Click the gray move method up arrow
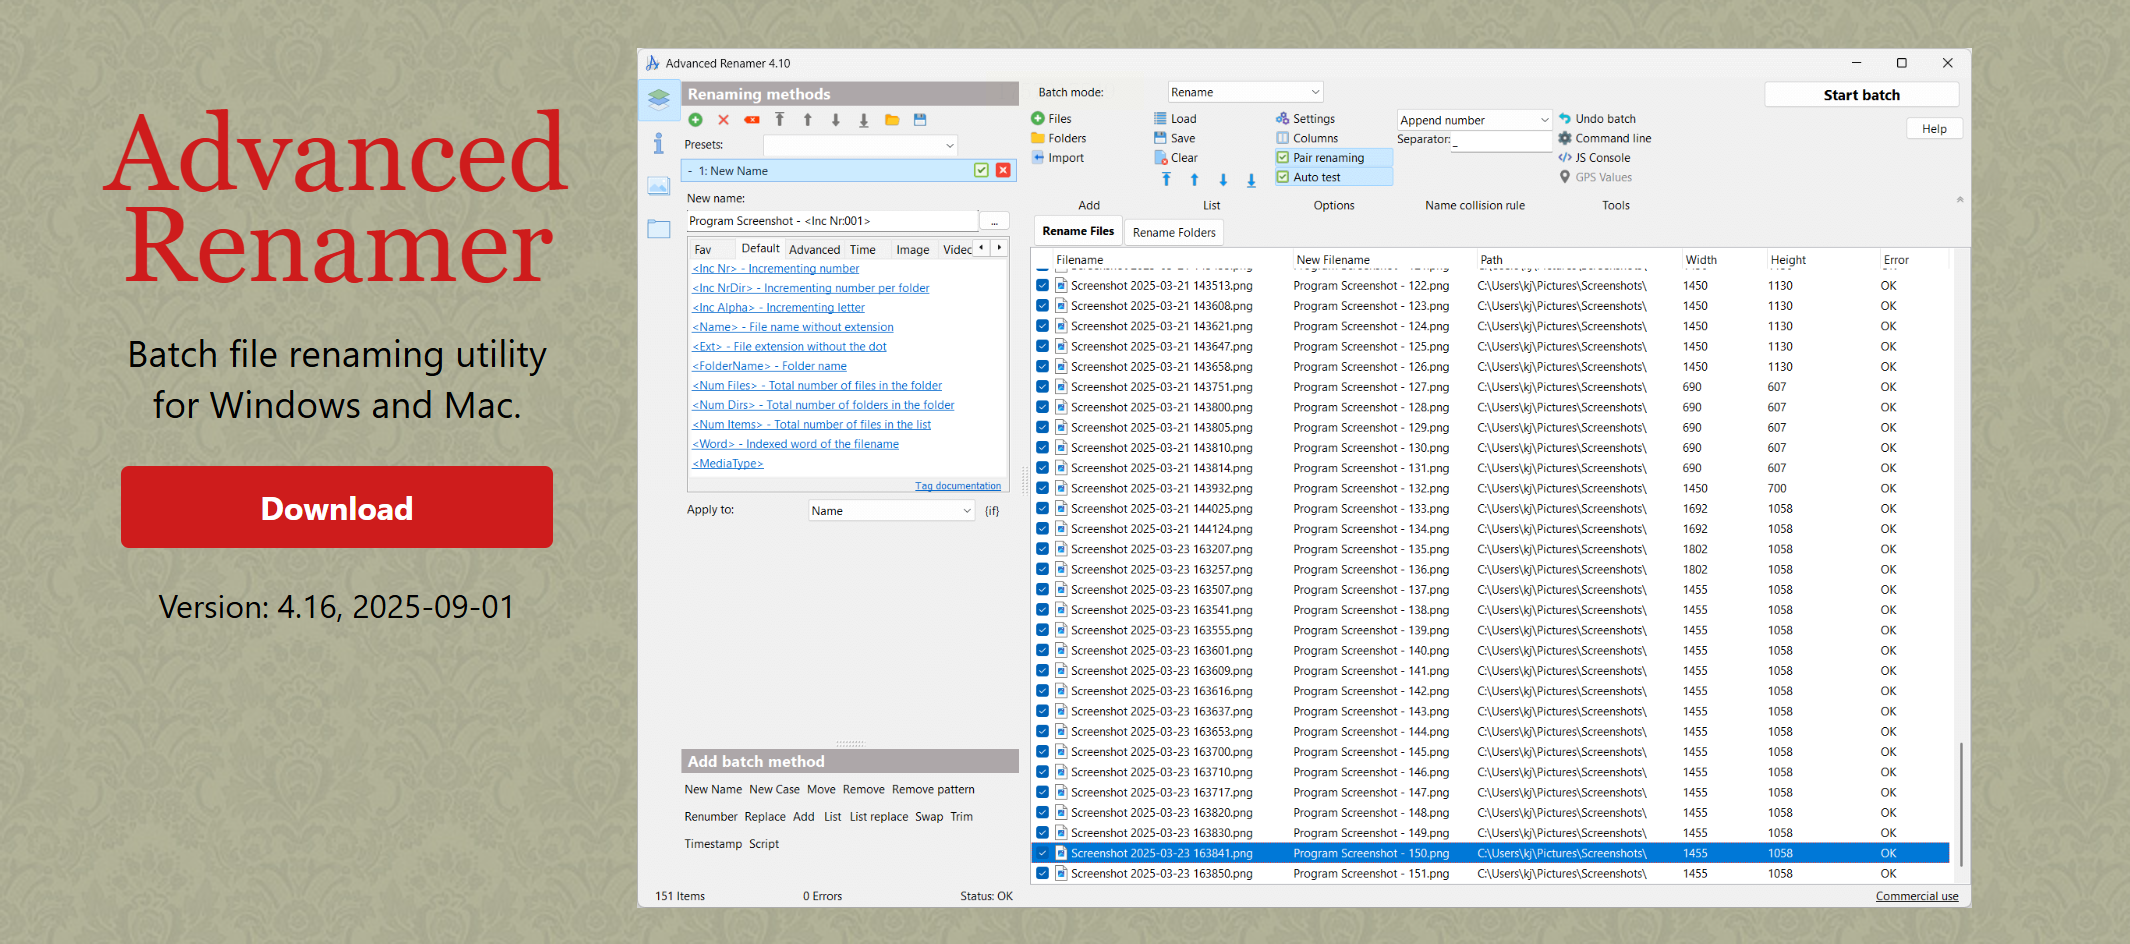Viewport: 2130px width, 944px height. pos(808,120)
